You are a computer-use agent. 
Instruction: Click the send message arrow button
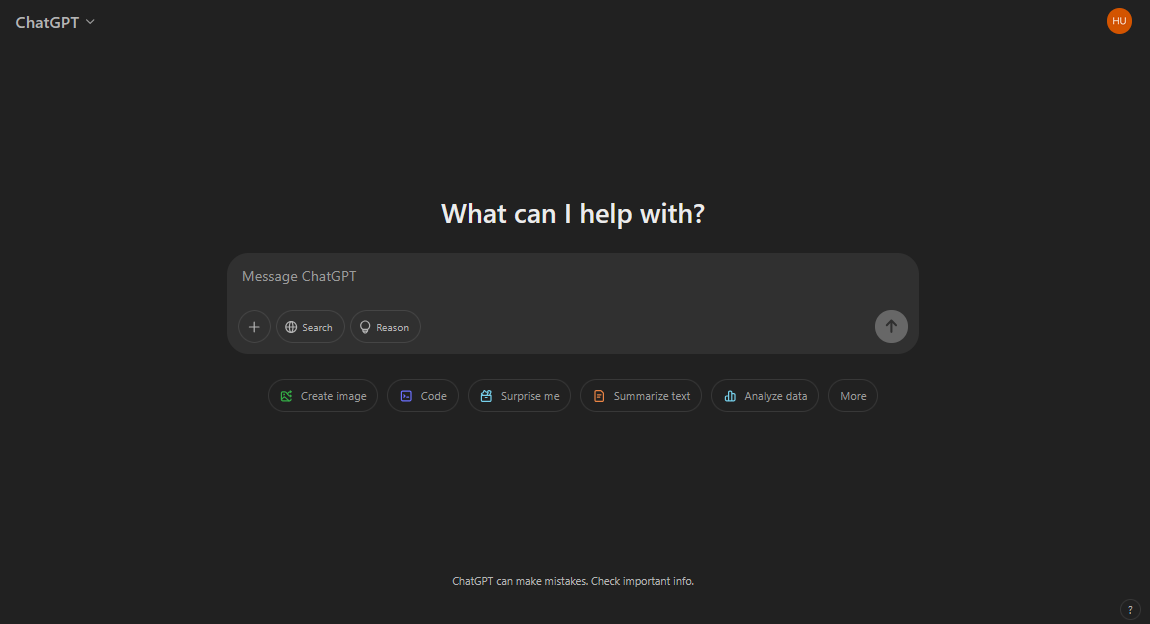click(891, 326)
